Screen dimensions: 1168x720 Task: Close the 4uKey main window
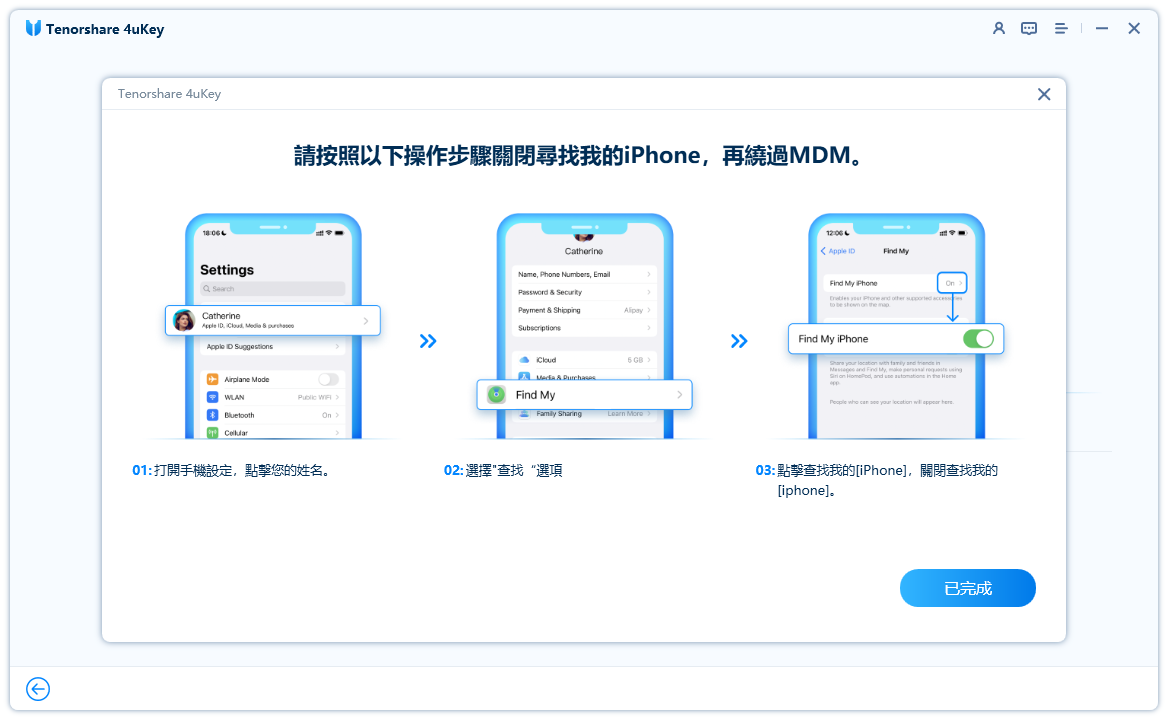coord(1134,28)
